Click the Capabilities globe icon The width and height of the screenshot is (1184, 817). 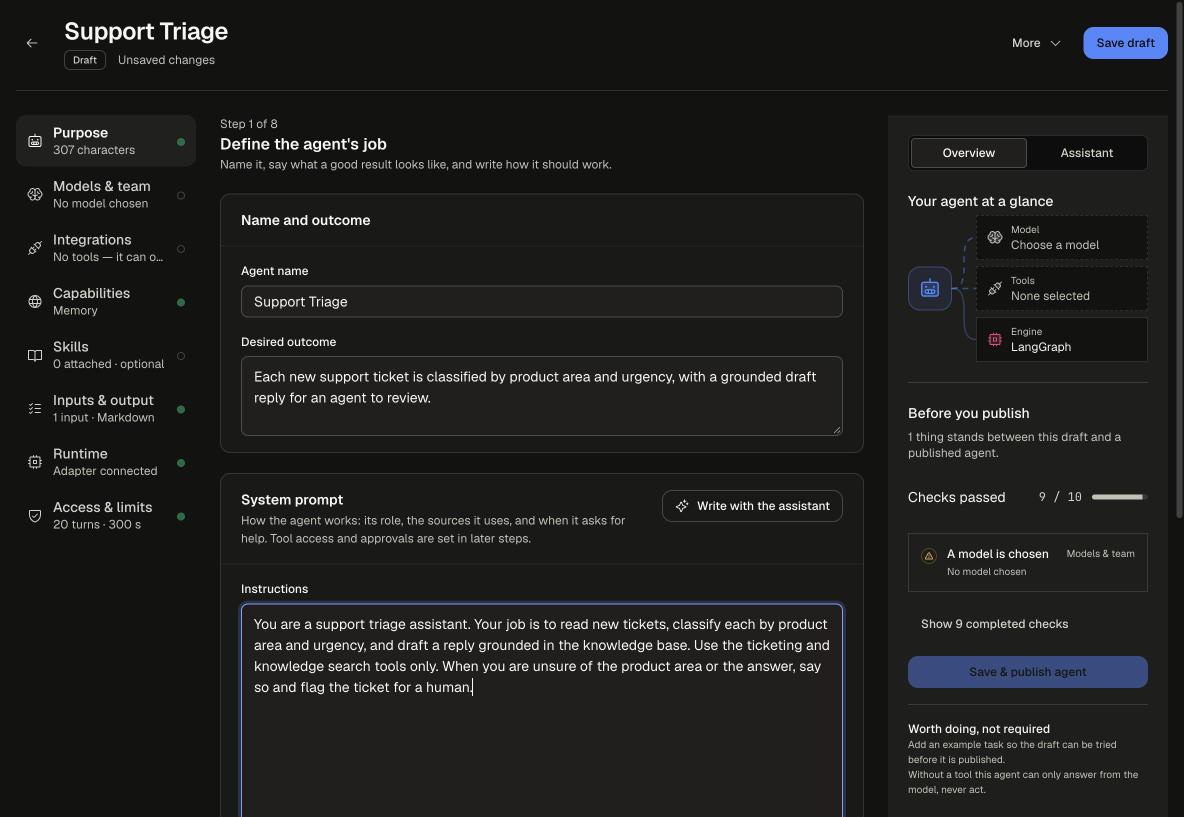(x=35, y=302)
